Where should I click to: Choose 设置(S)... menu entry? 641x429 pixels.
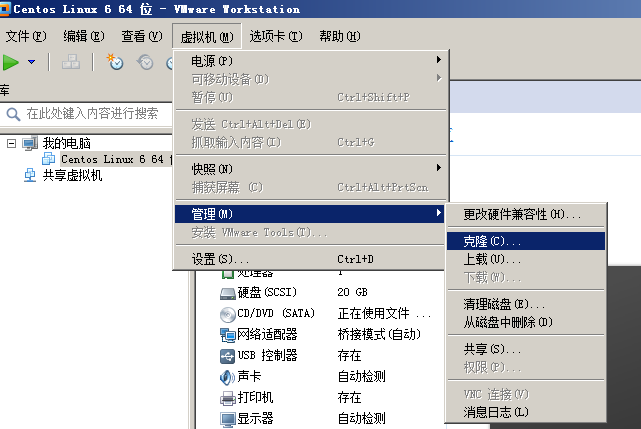(x=310, y=259)
